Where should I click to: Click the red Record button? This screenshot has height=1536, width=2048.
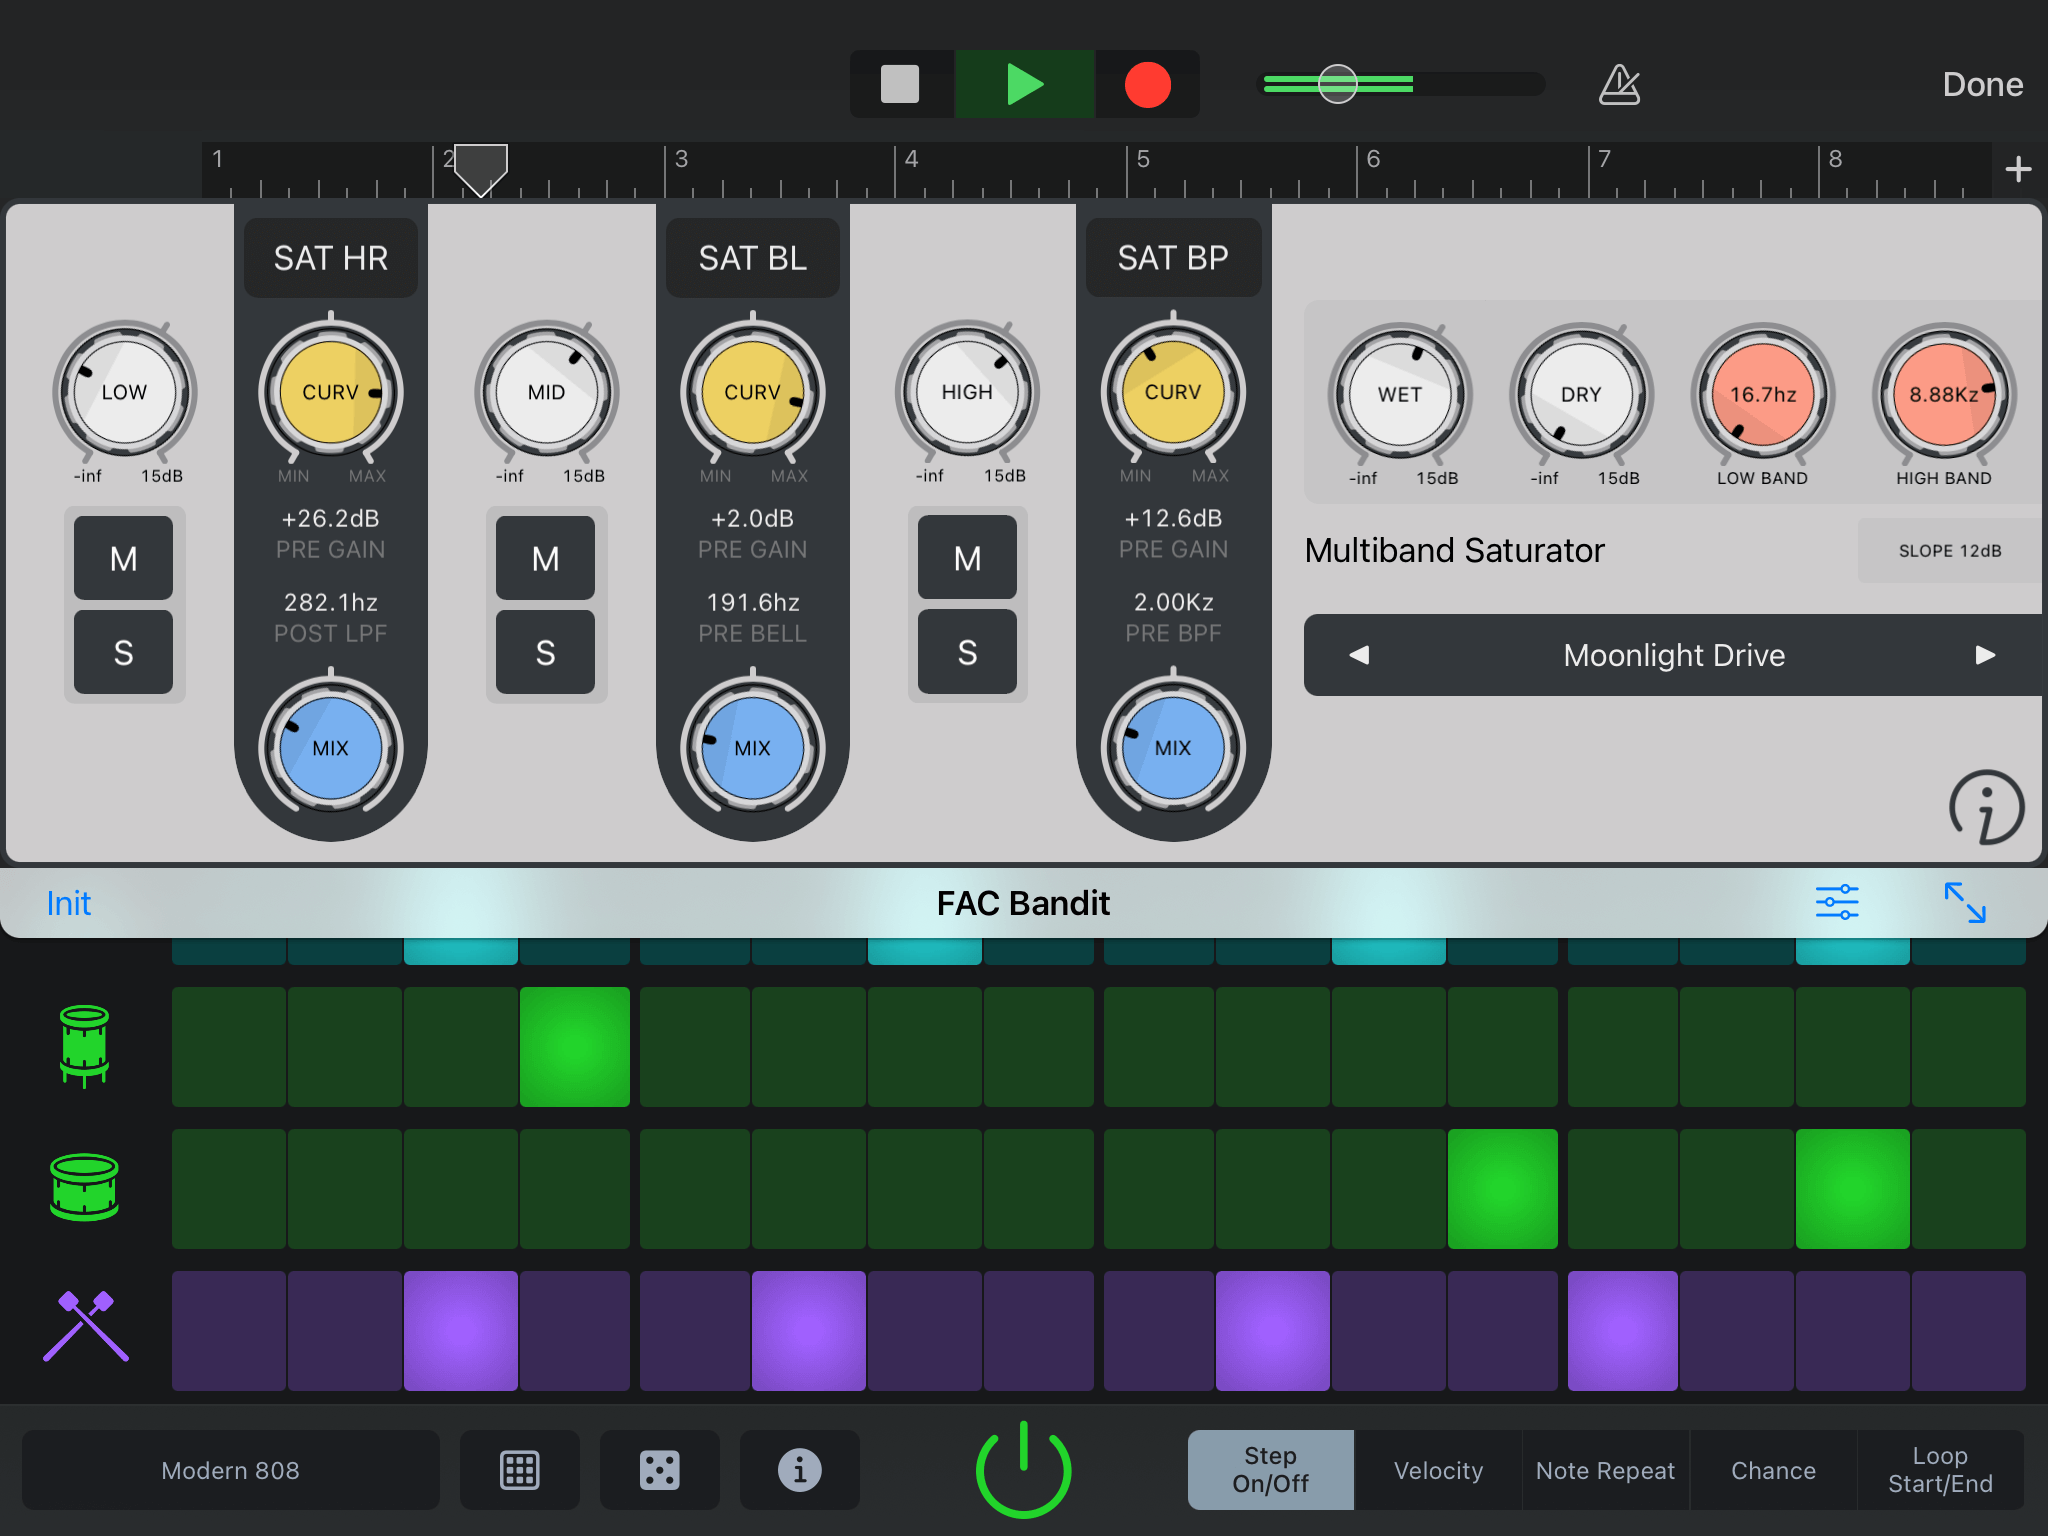point(1148,84)
